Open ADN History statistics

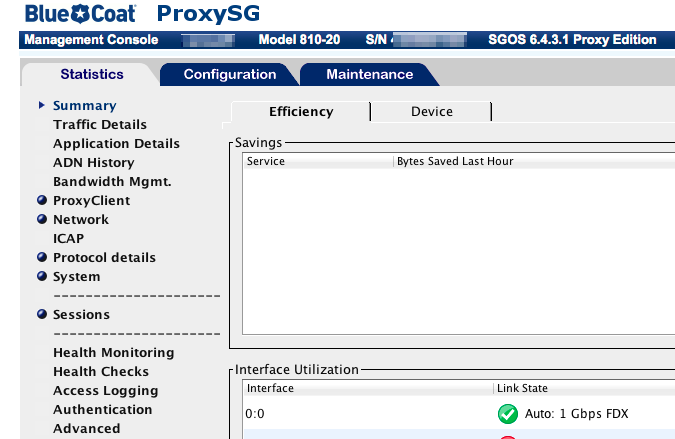(x=94, y=162)
